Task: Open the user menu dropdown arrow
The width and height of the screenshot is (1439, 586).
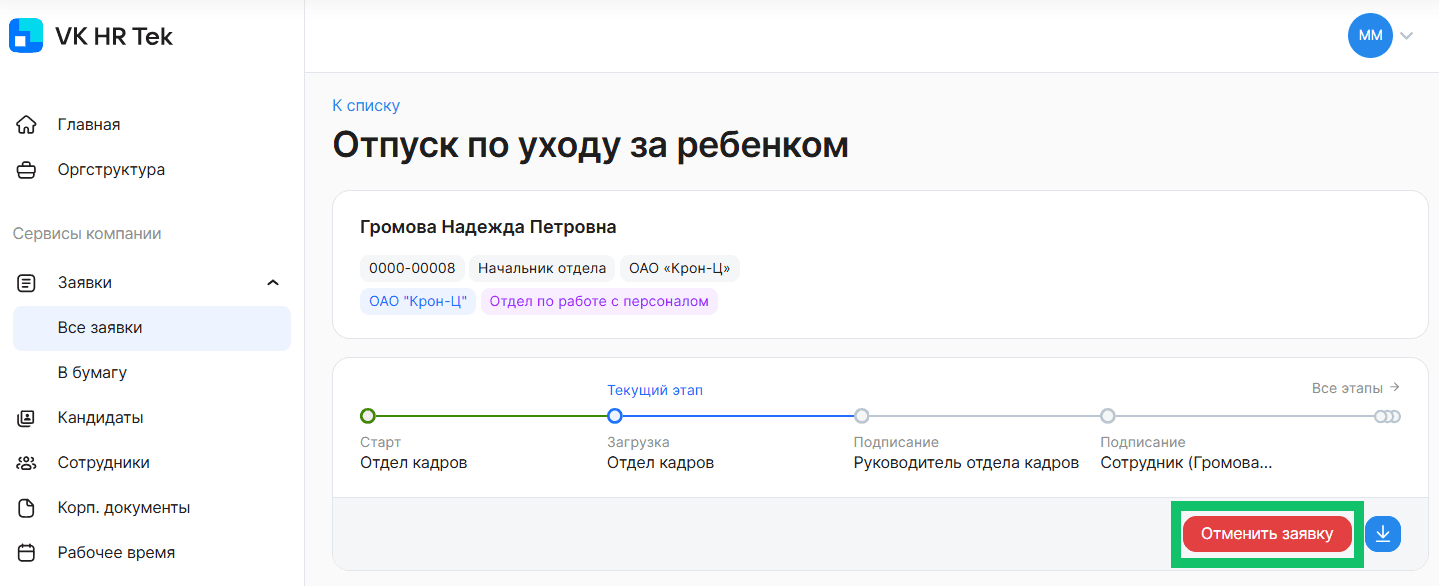Action: pyautogui.click(x=1407, y=36)
